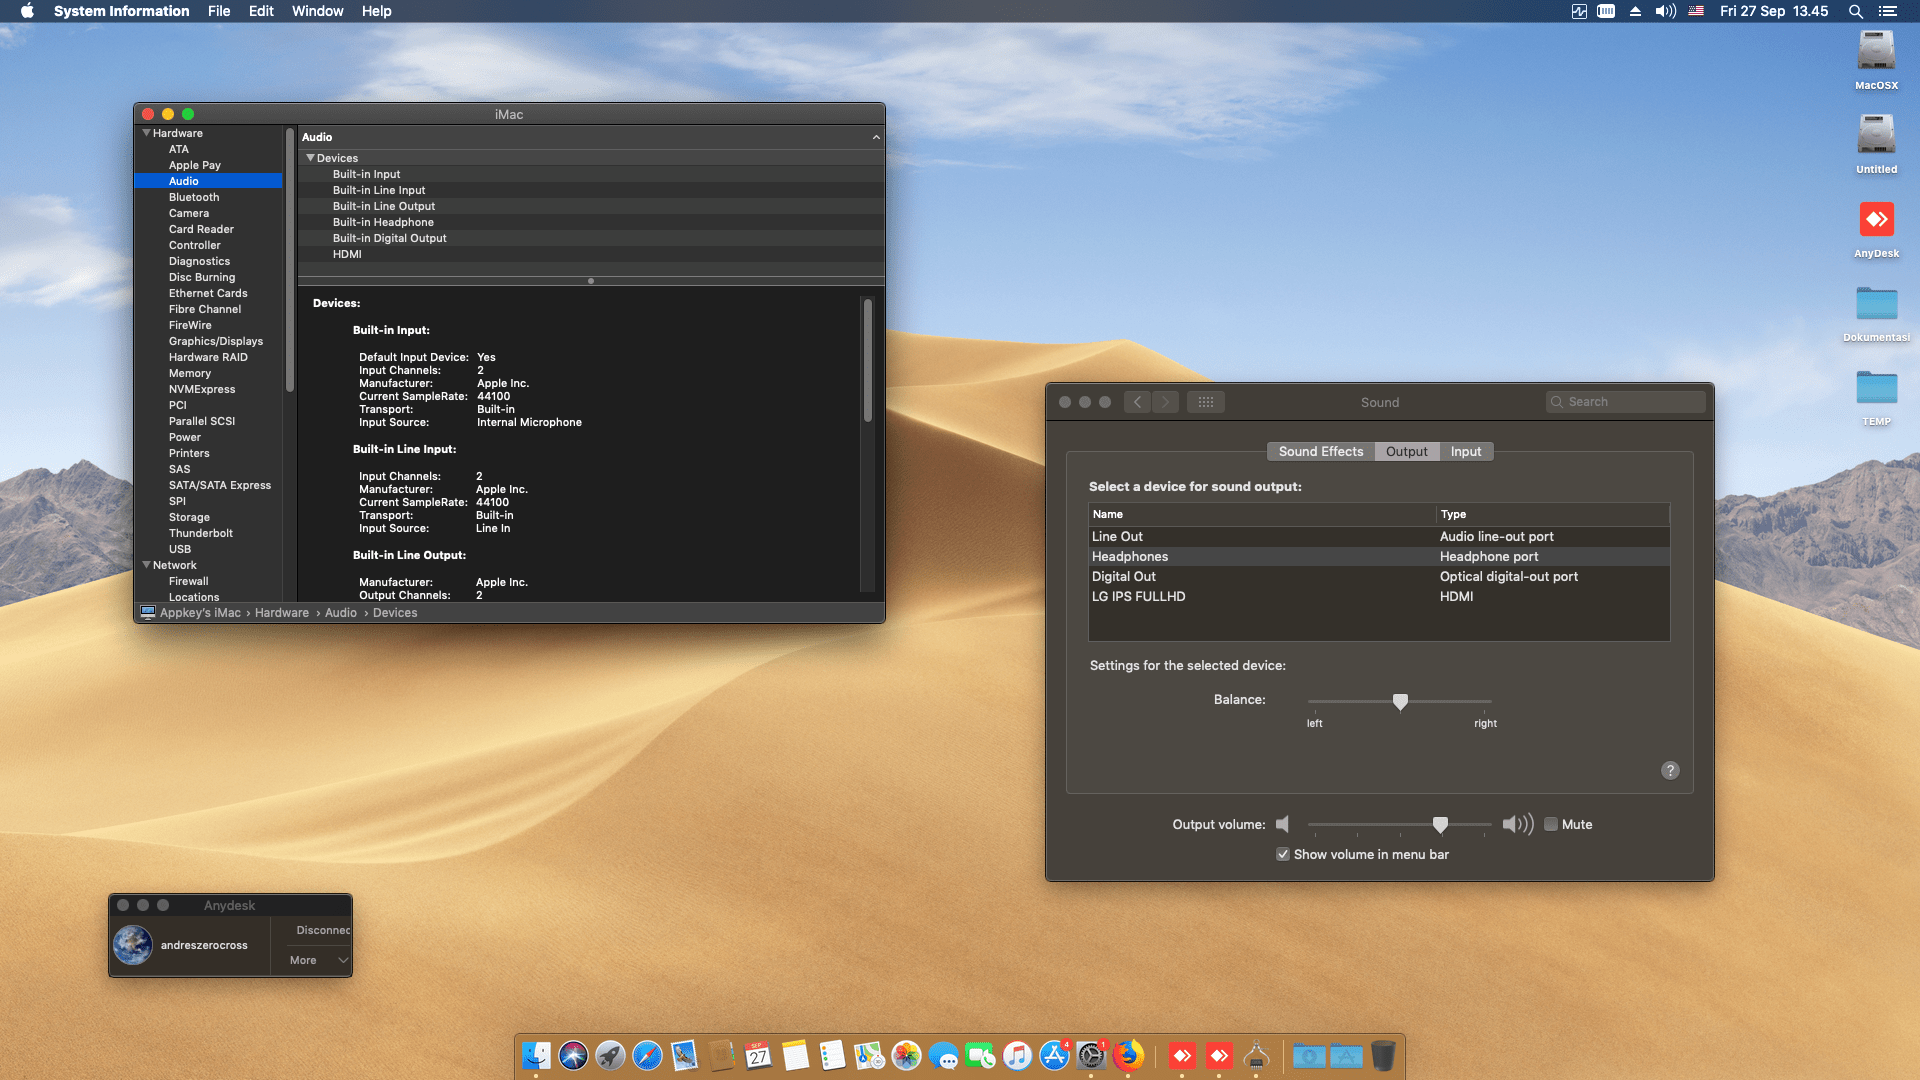Open More dropdown in Anydesk window
Image resolution: width=1920 pixels, height=1080 pixels.
pos(319,960)
